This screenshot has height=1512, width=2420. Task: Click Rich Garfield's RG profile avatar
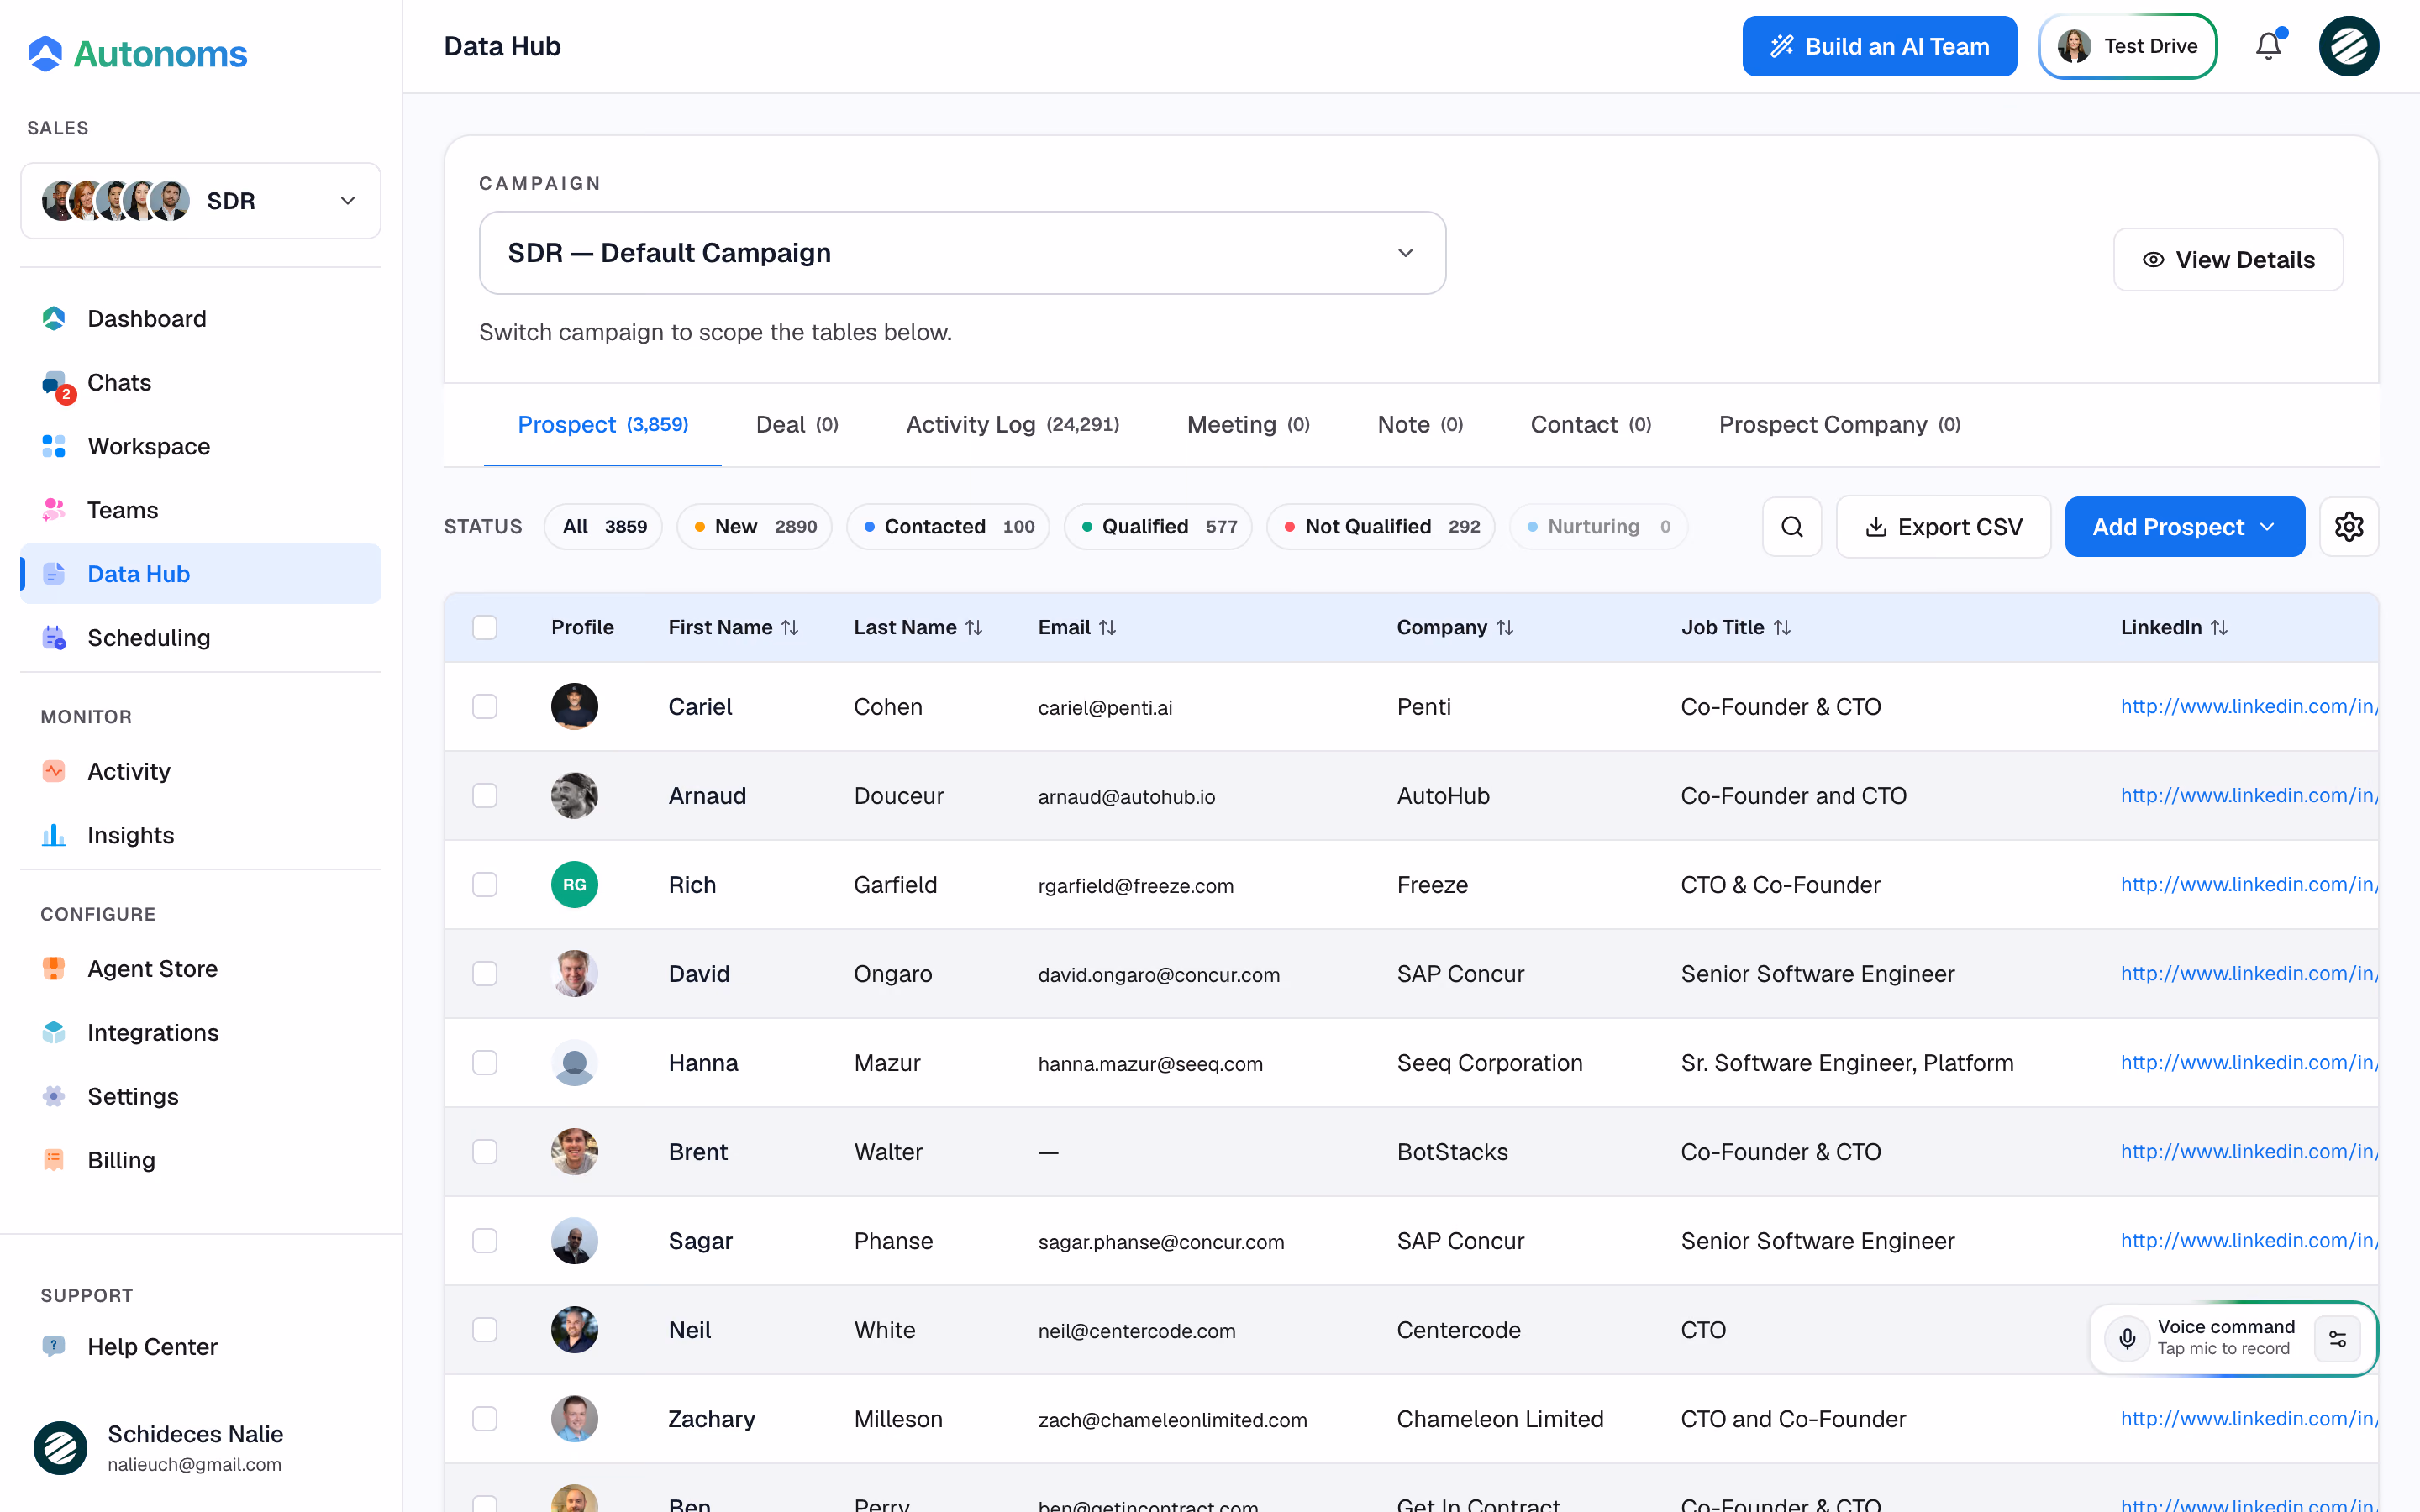tap(574, 884)
